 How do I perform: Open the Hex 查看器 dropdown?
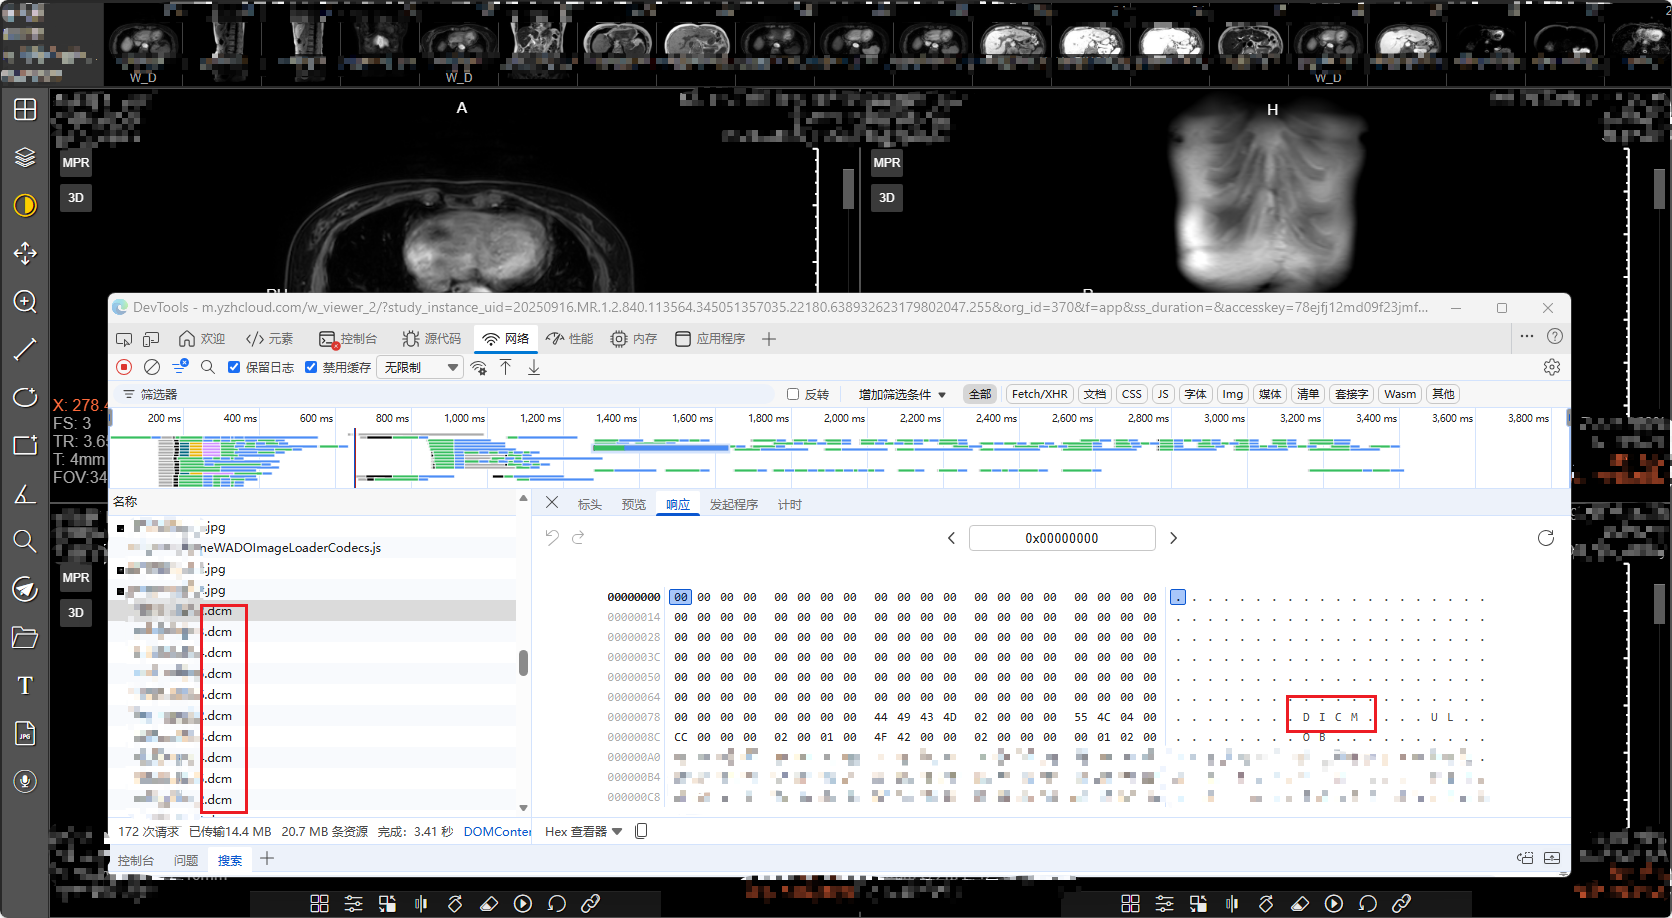pyautogui.click(x=583, y=831)
